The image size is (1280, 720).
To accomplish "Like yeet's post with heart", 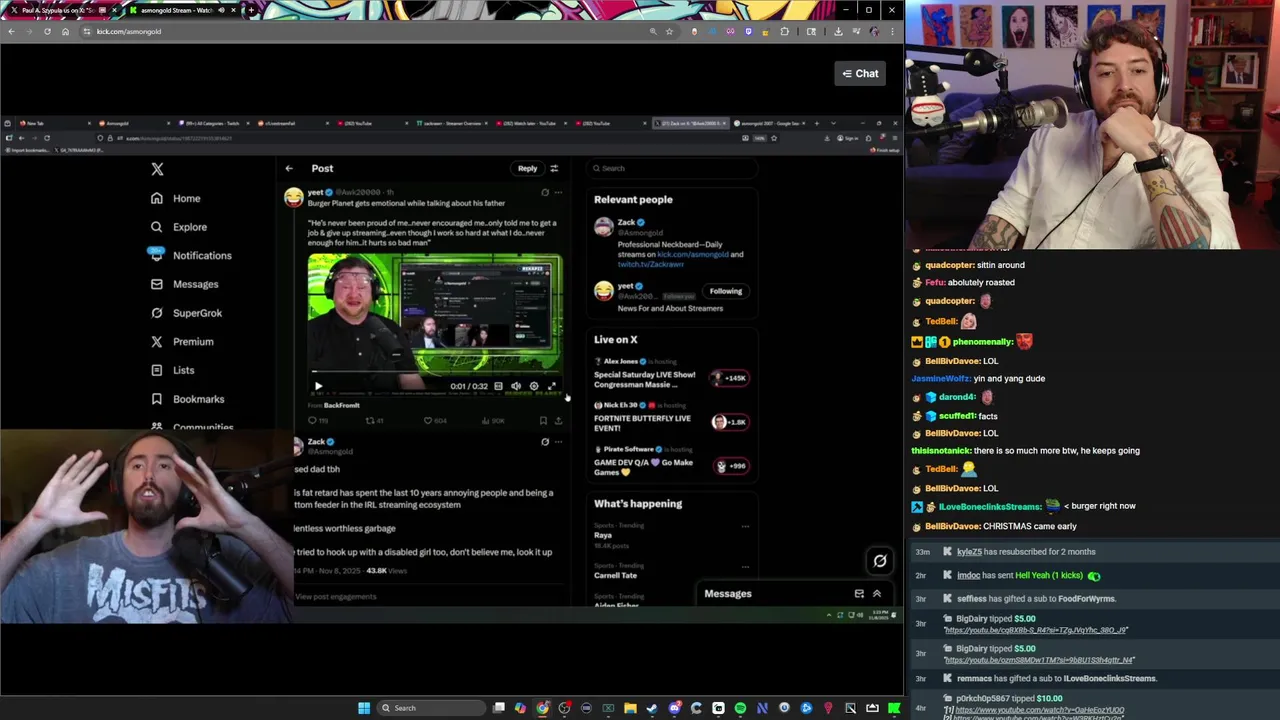I will pos(428,421).
